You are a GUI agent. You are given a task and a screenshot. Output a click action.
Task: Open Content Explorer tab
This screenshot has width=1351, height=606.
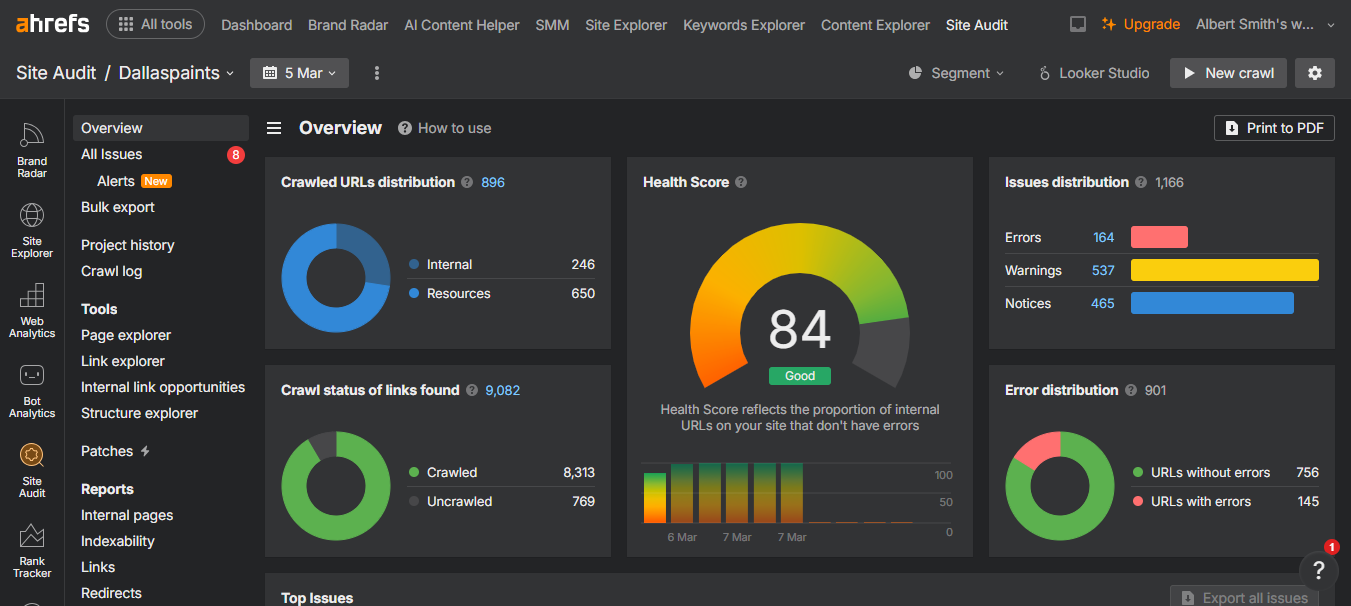(875, 25)
